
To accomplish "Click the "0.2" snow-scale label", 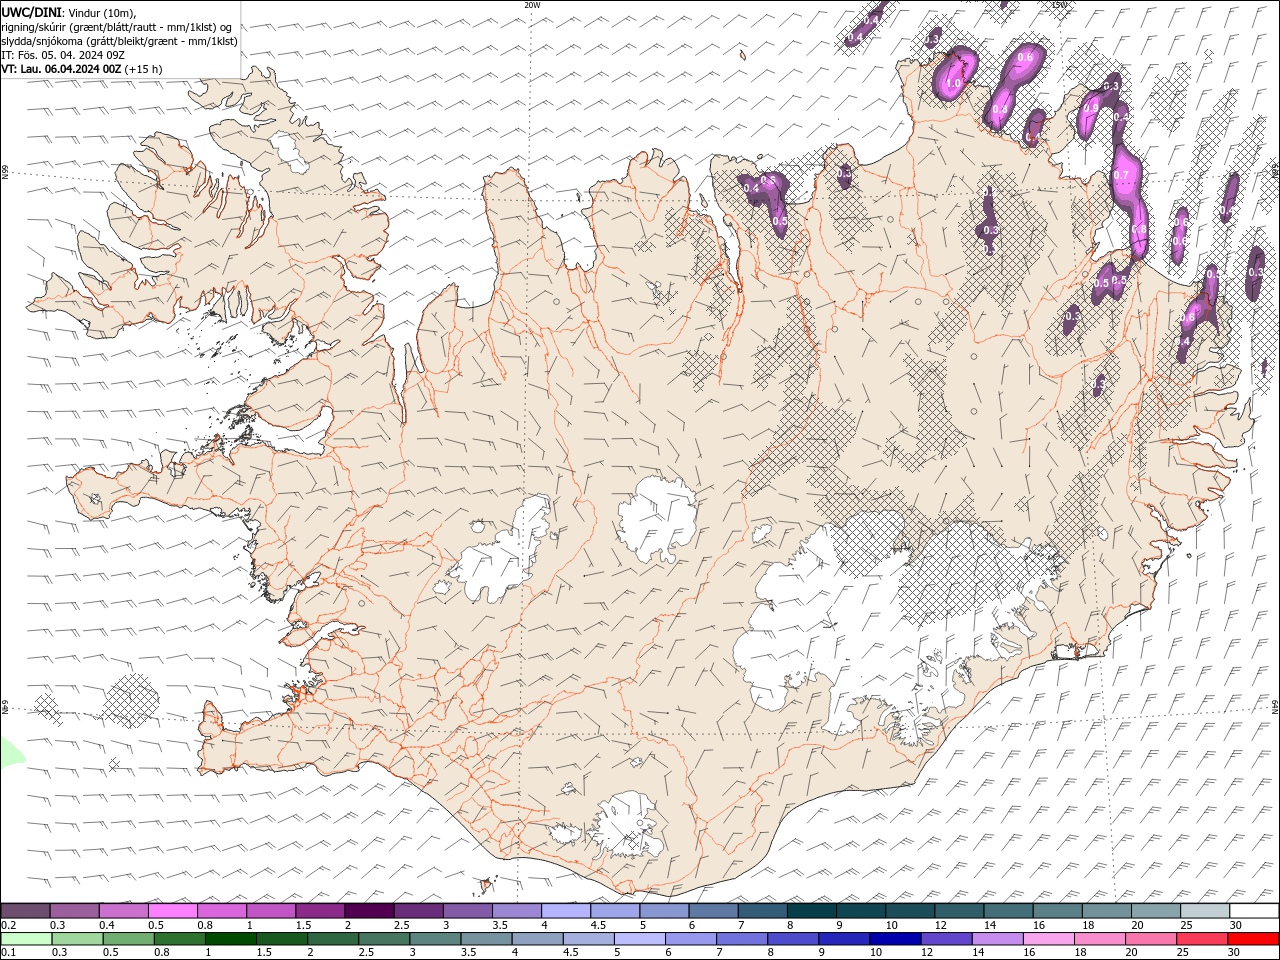I will pyautogui.click(x=8, y=925).
